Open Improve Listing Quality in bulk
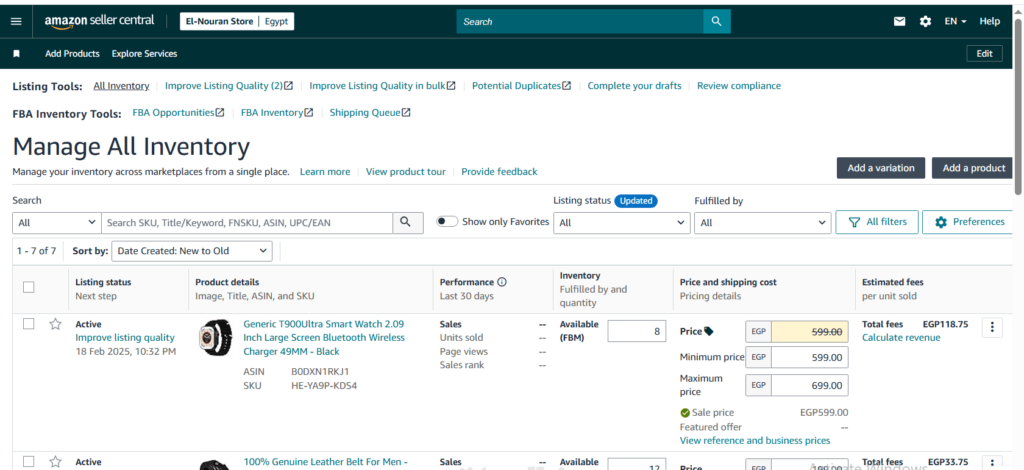 coord(377,86)
